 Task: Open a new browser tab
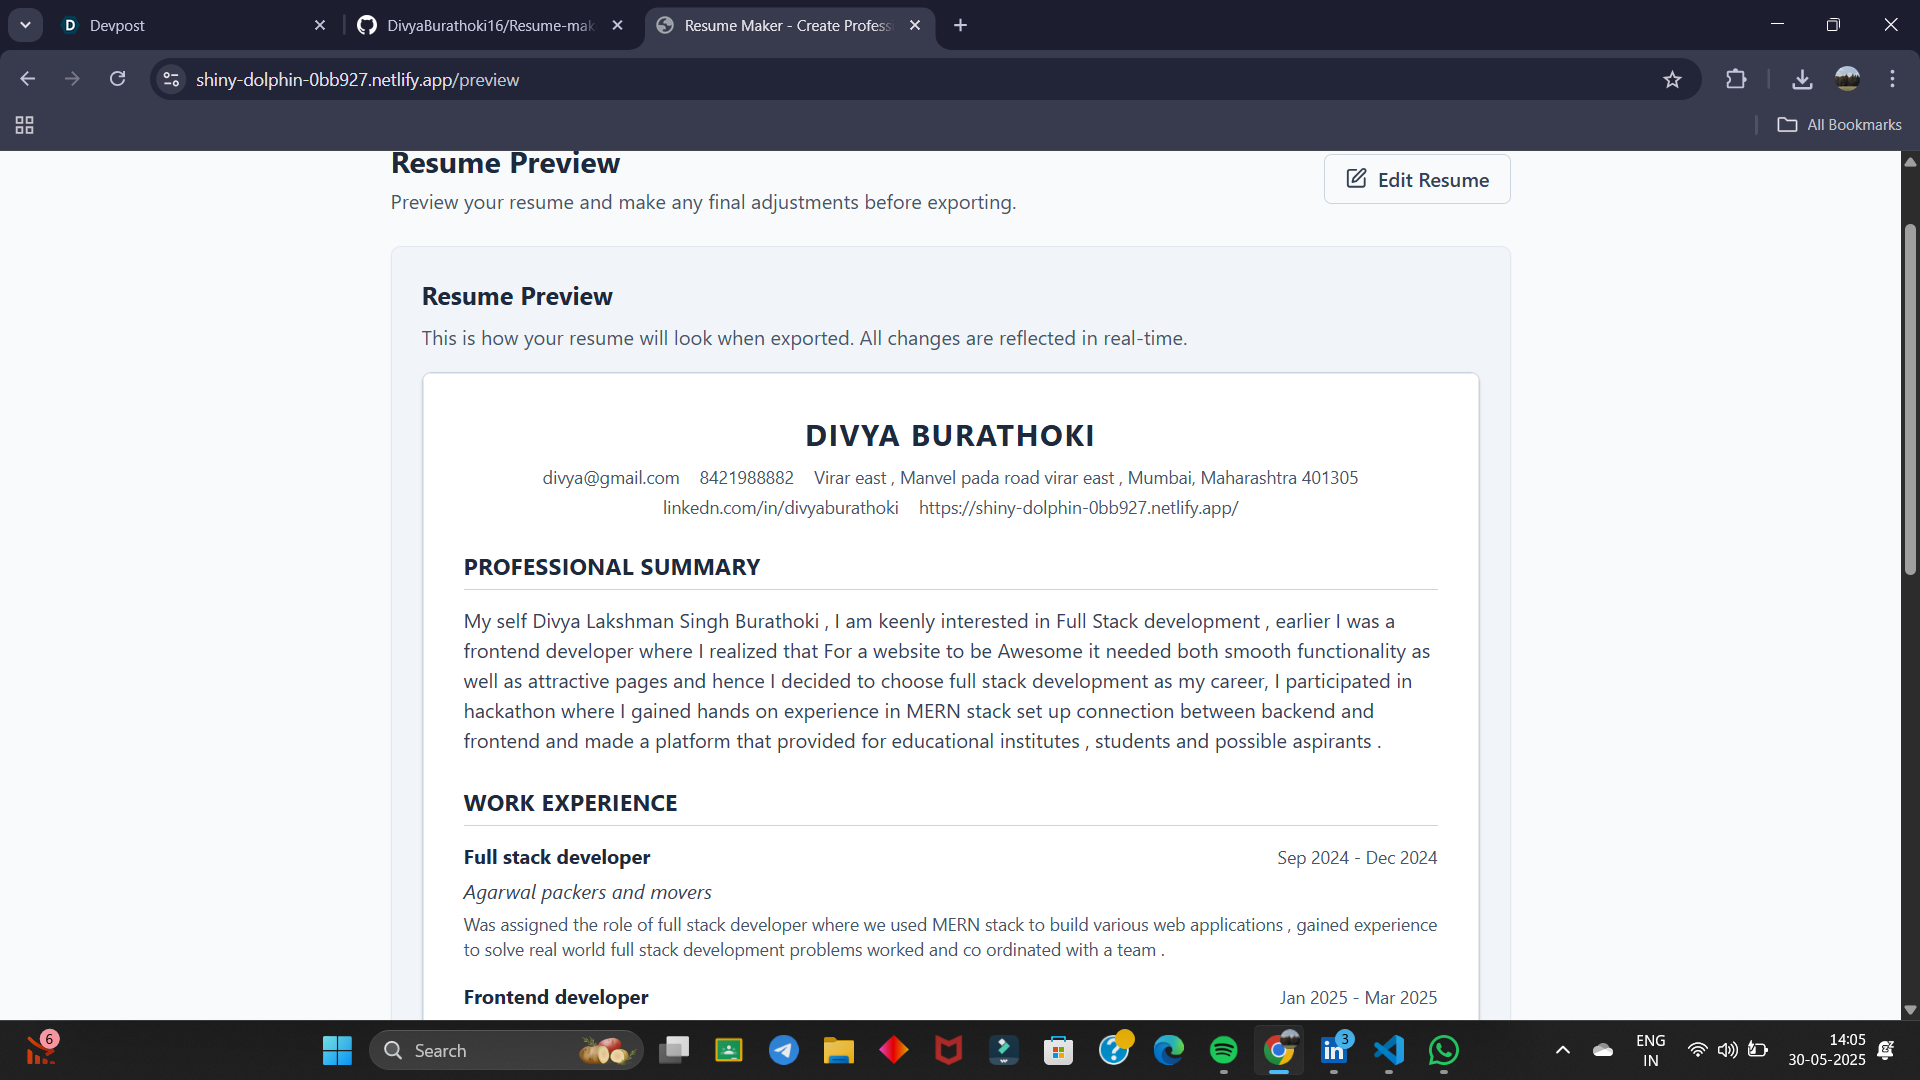(x=960, y=26)
